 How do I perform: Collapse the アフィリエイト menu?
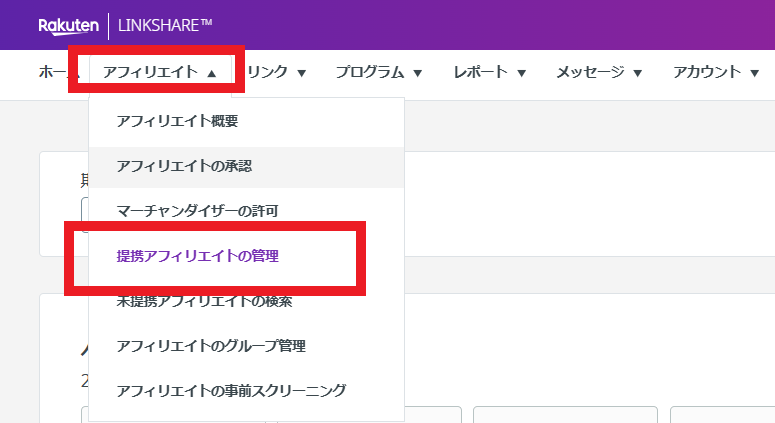[150, 72]
